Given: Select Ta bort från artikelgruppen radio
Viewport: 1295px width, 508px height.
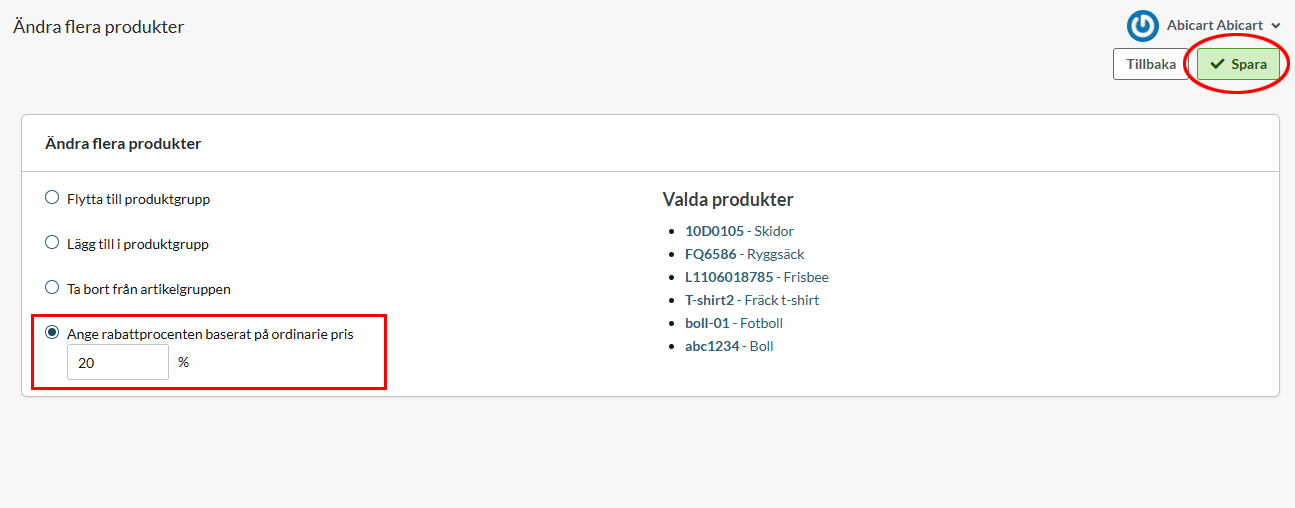Looking at the screenshot, I should (52, 288).
